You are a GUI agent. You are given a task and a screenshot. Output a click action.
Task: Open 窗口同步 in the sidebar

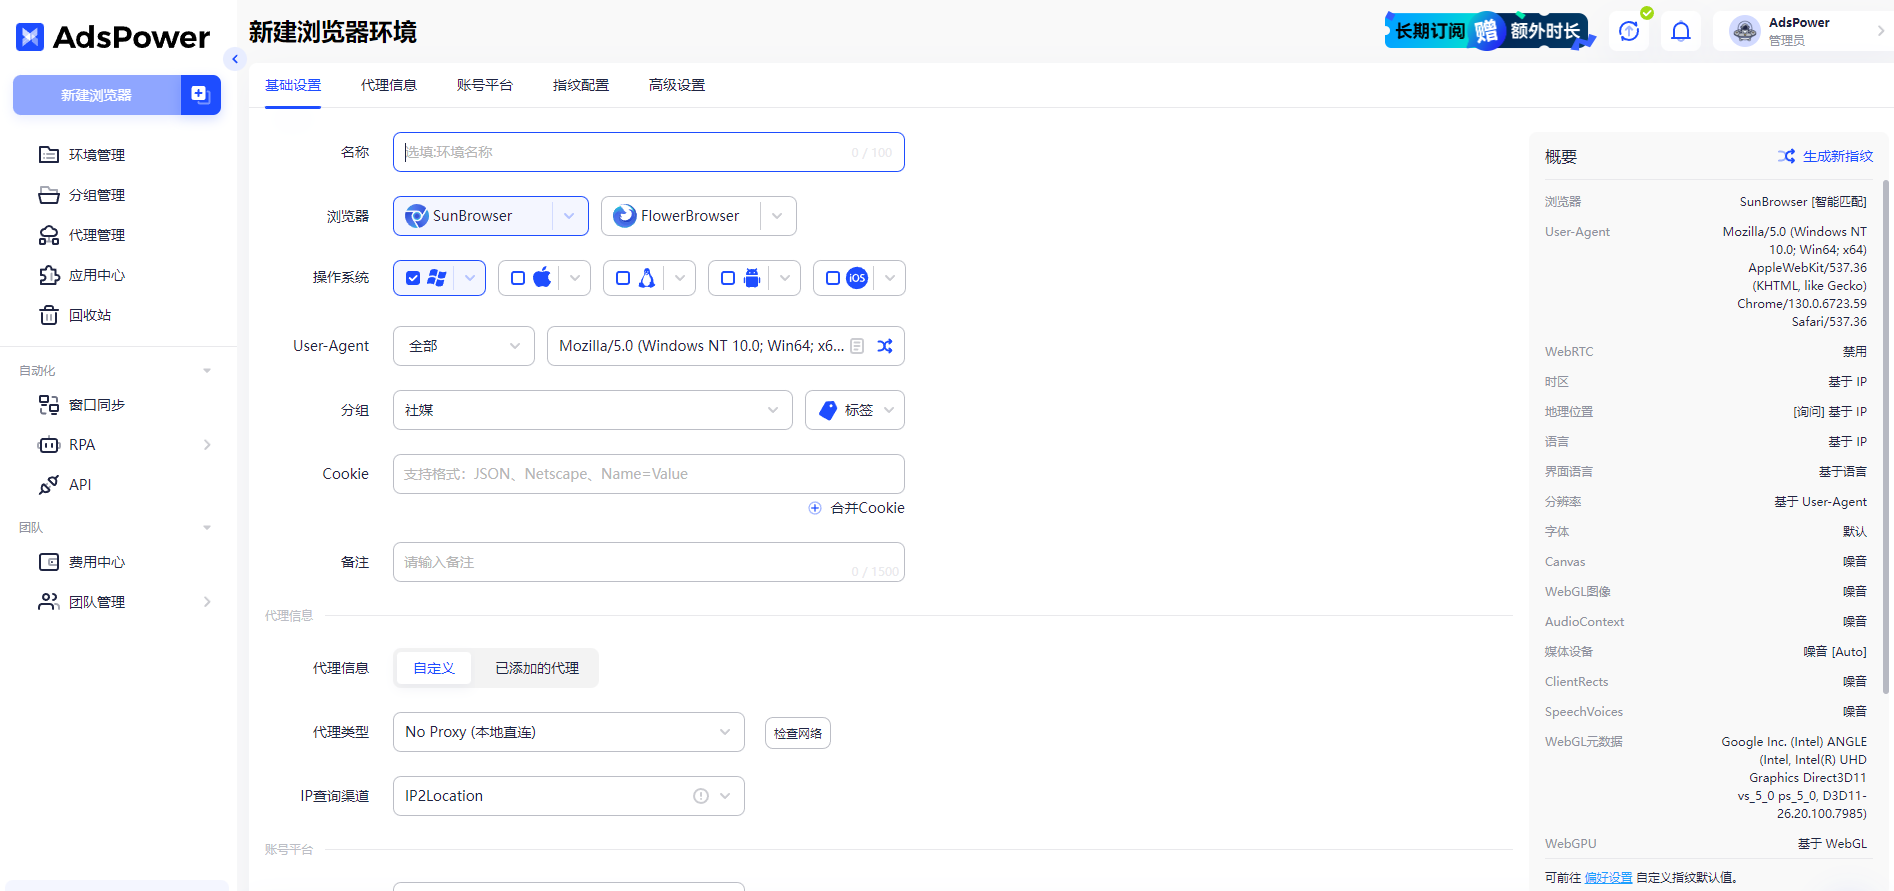[82, 405]
